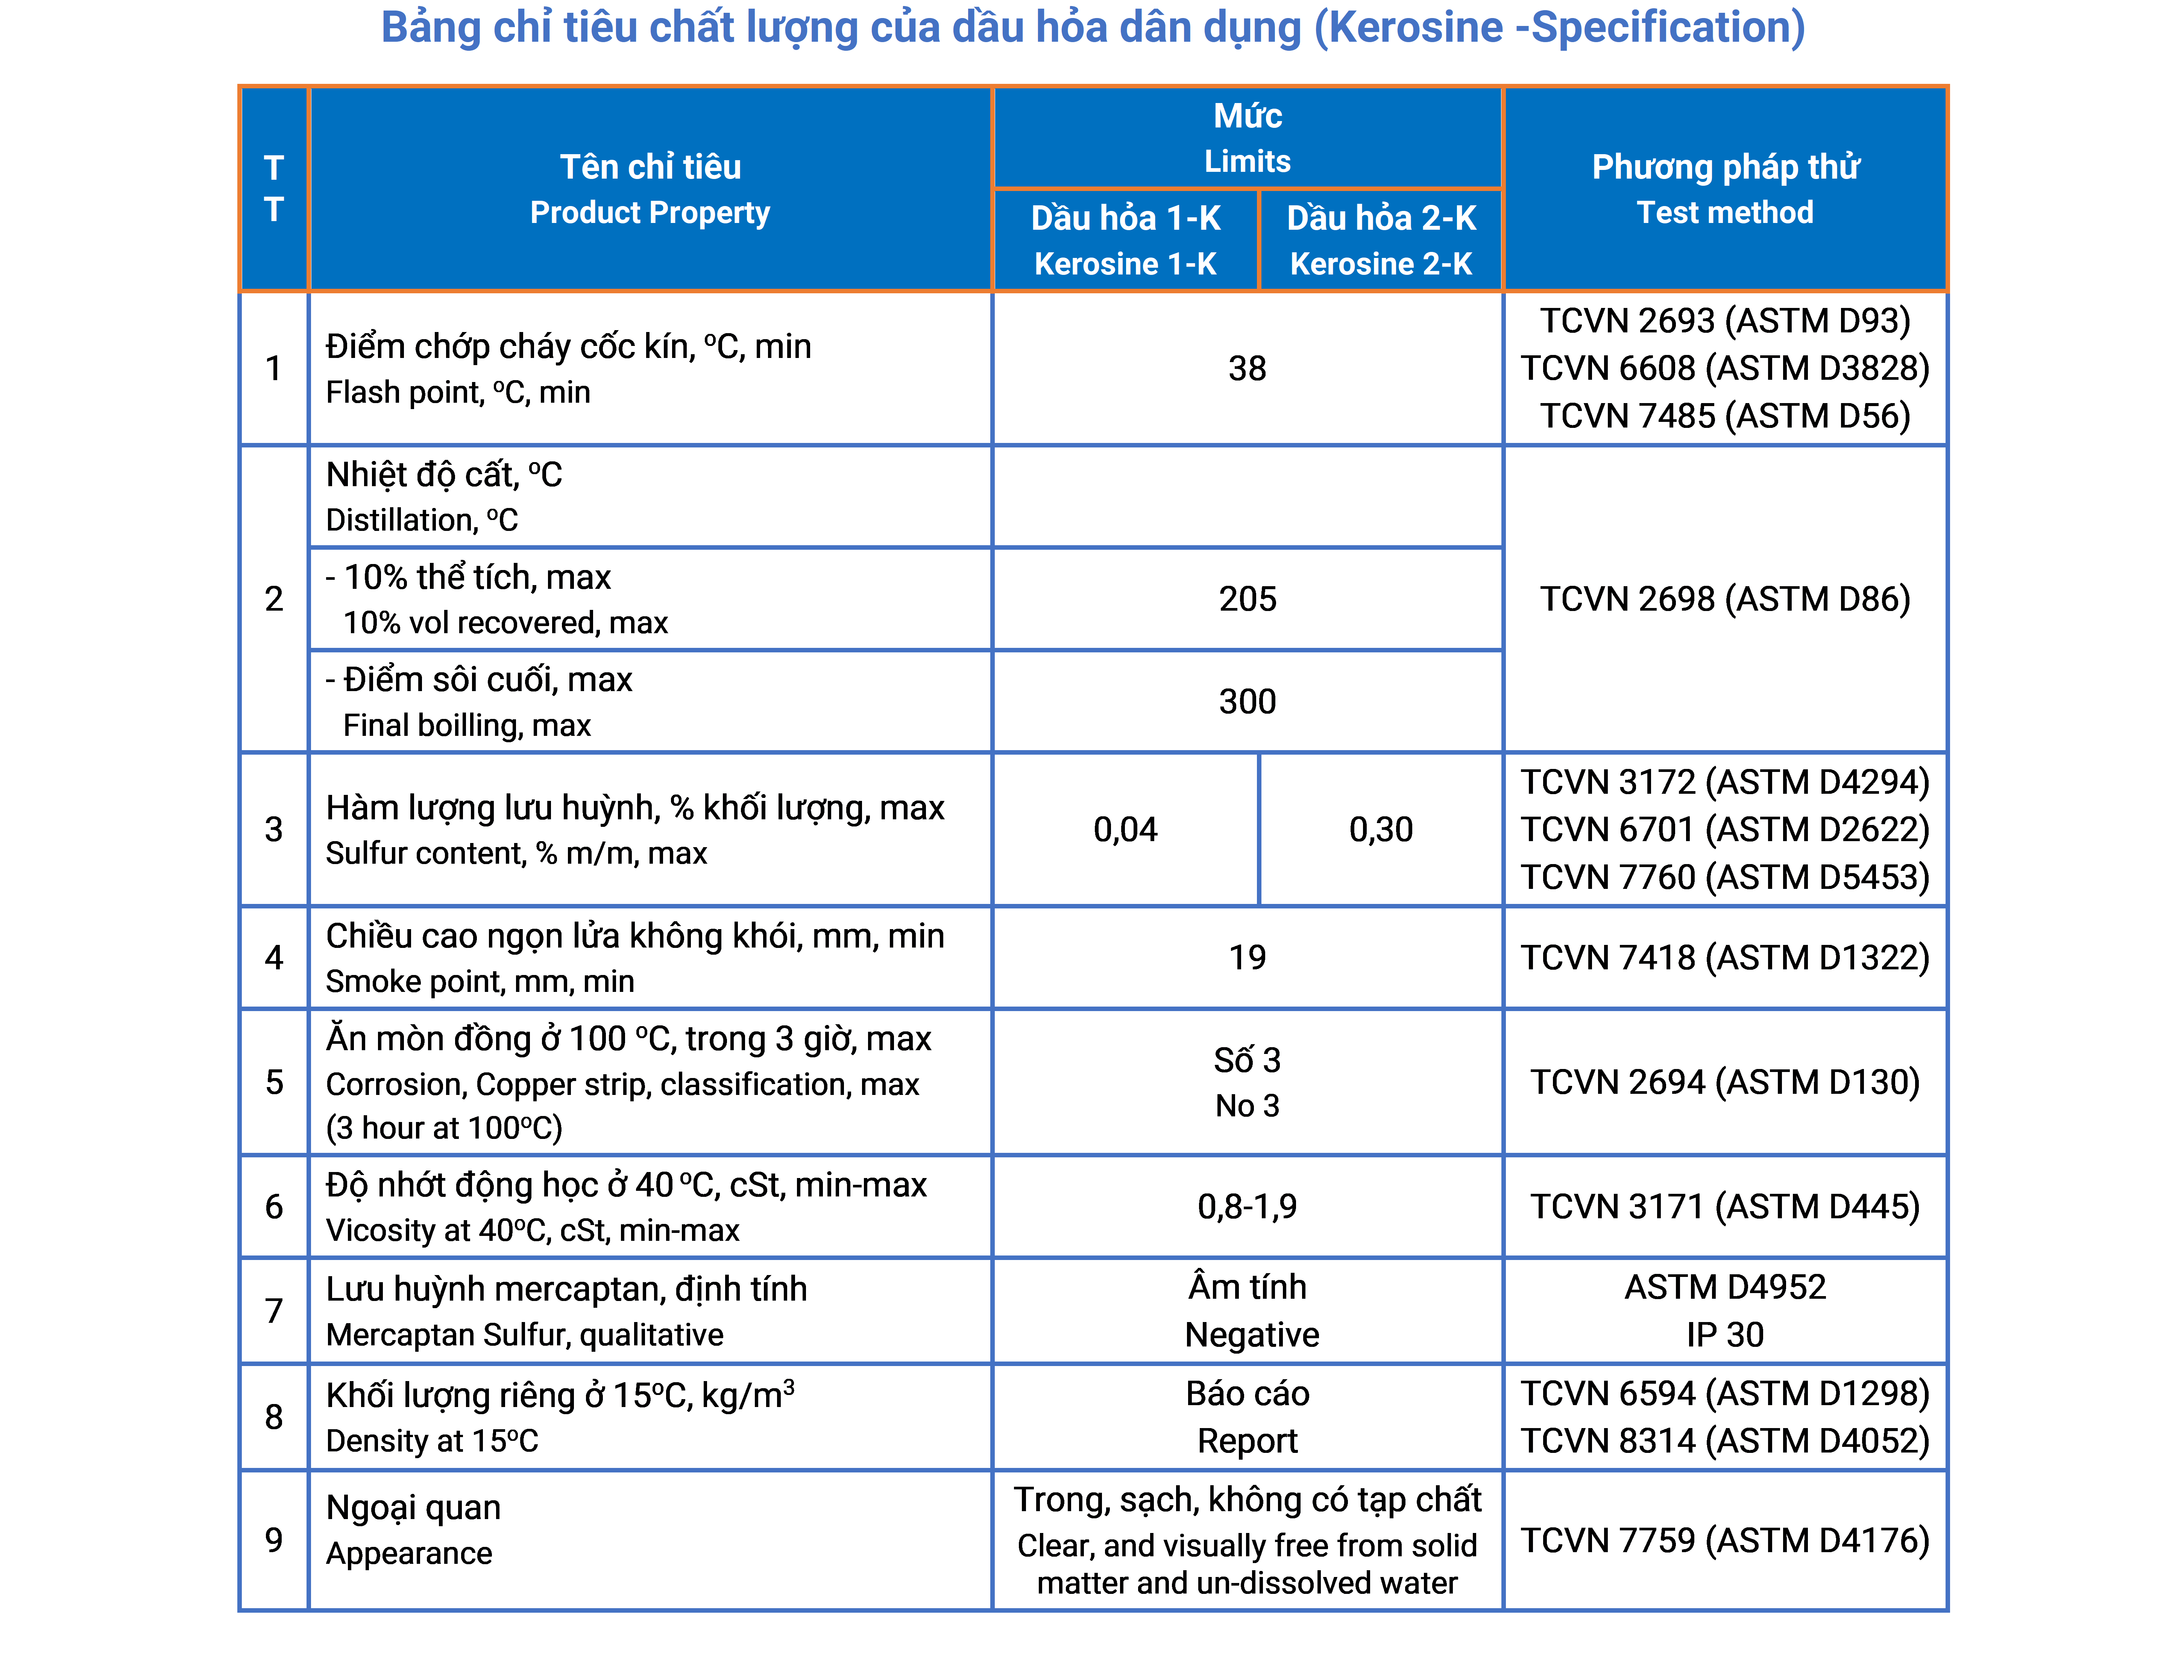The height and width of the screenshot is (1680, 2184).
Task: Click 'TCVN 7485 (ASTM D56)' text
Action: coord(1725,416)
